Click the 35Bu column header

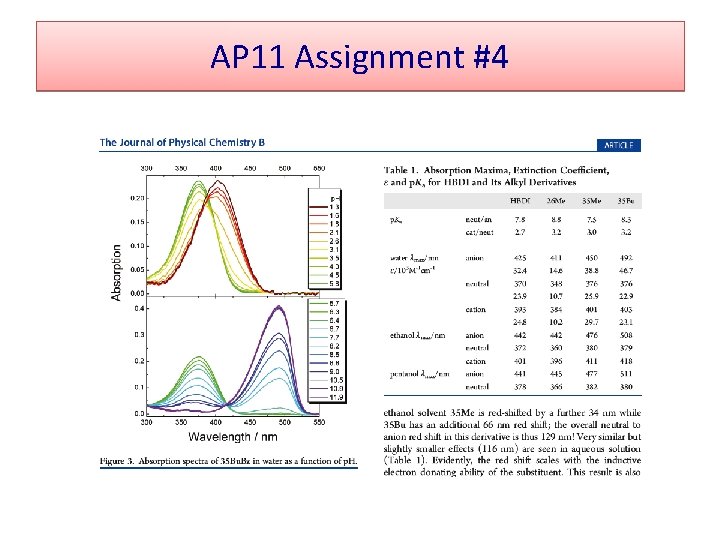(626, 201)
